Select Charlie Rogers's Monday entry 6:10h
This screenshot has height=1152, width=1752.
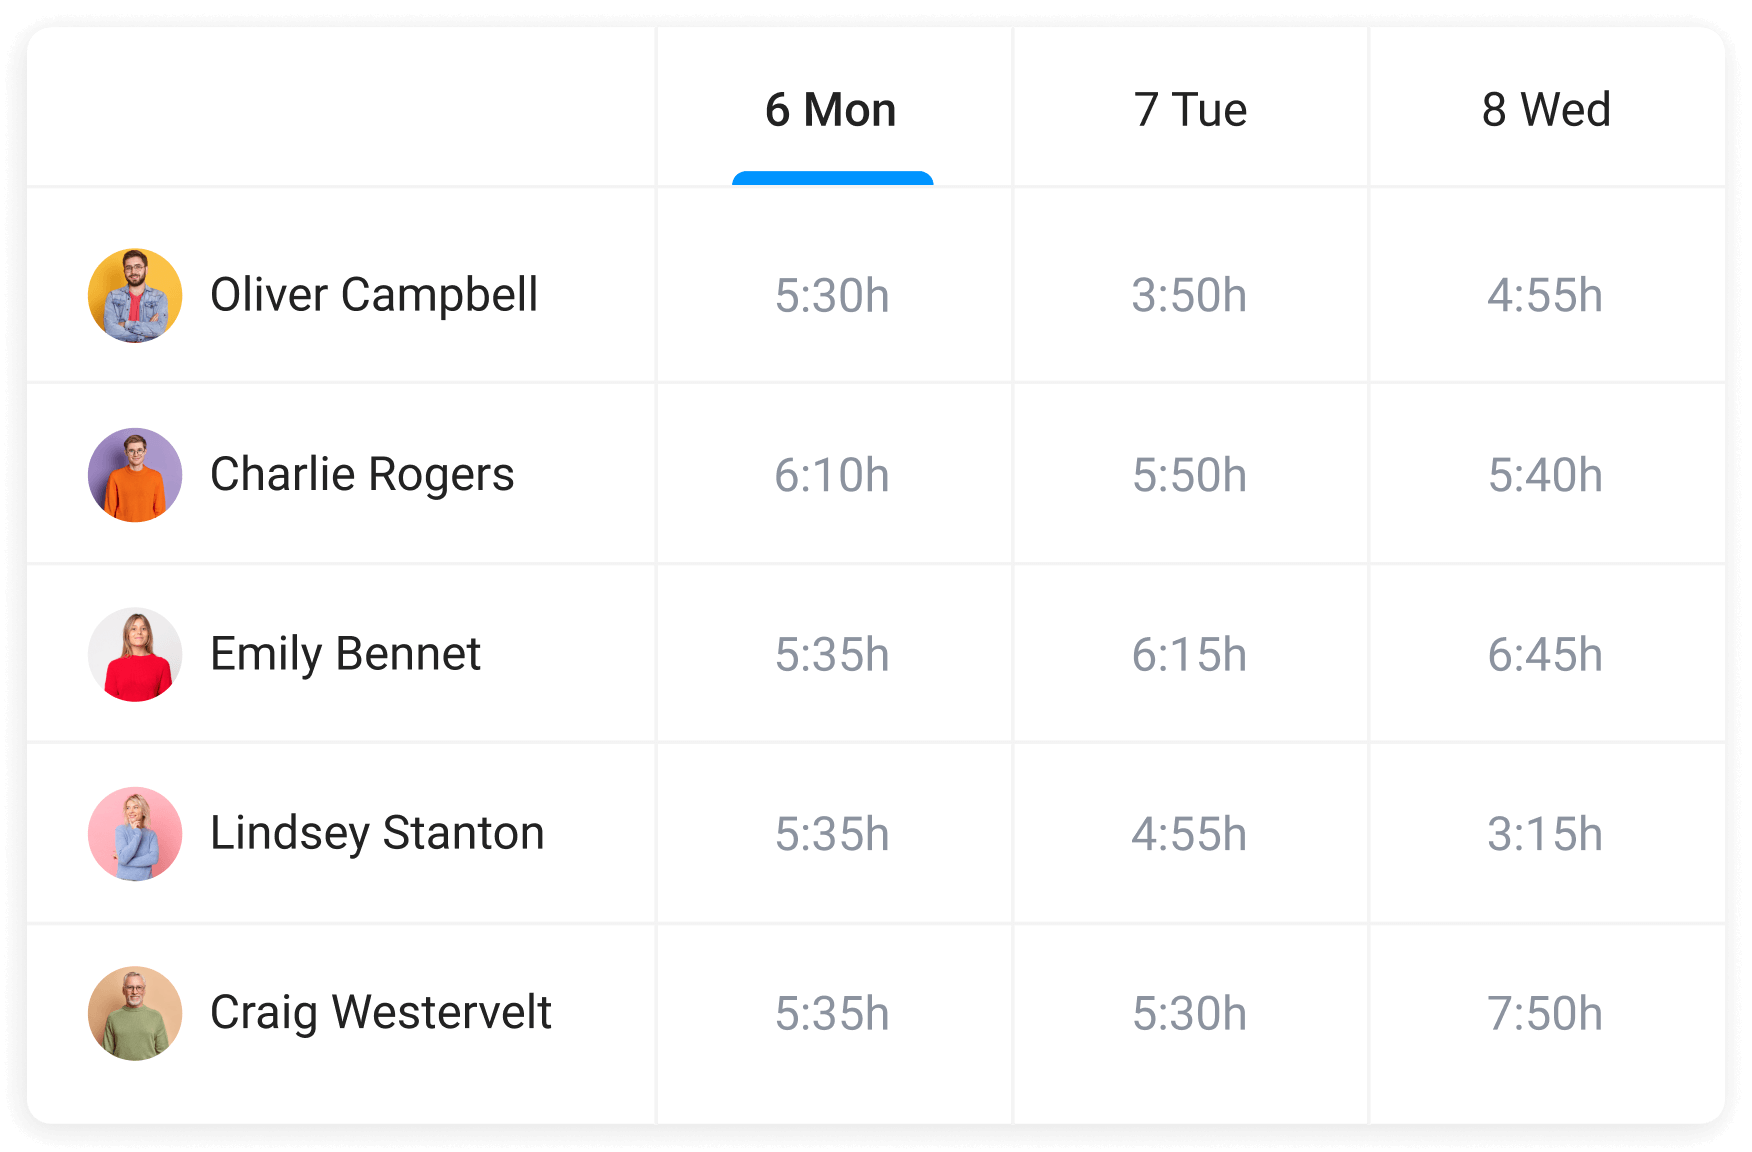(834, 475)
